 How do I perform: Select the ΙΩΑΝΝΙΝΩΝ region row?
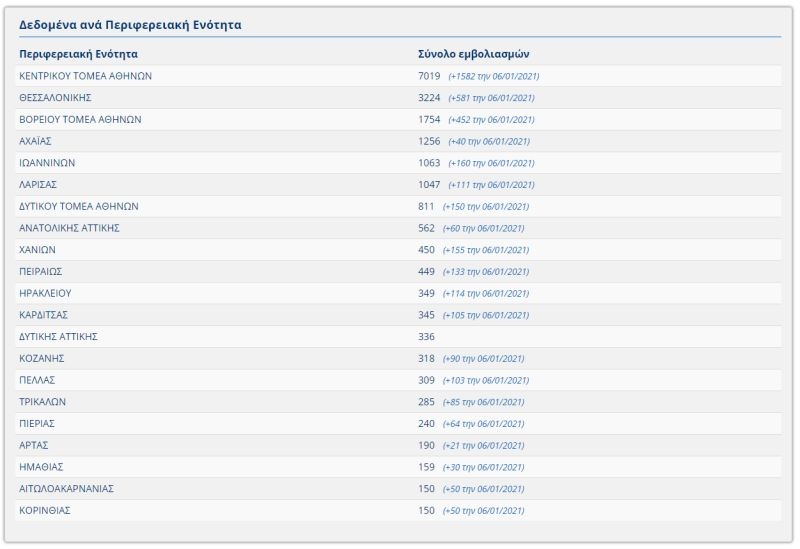click(47, 163)
